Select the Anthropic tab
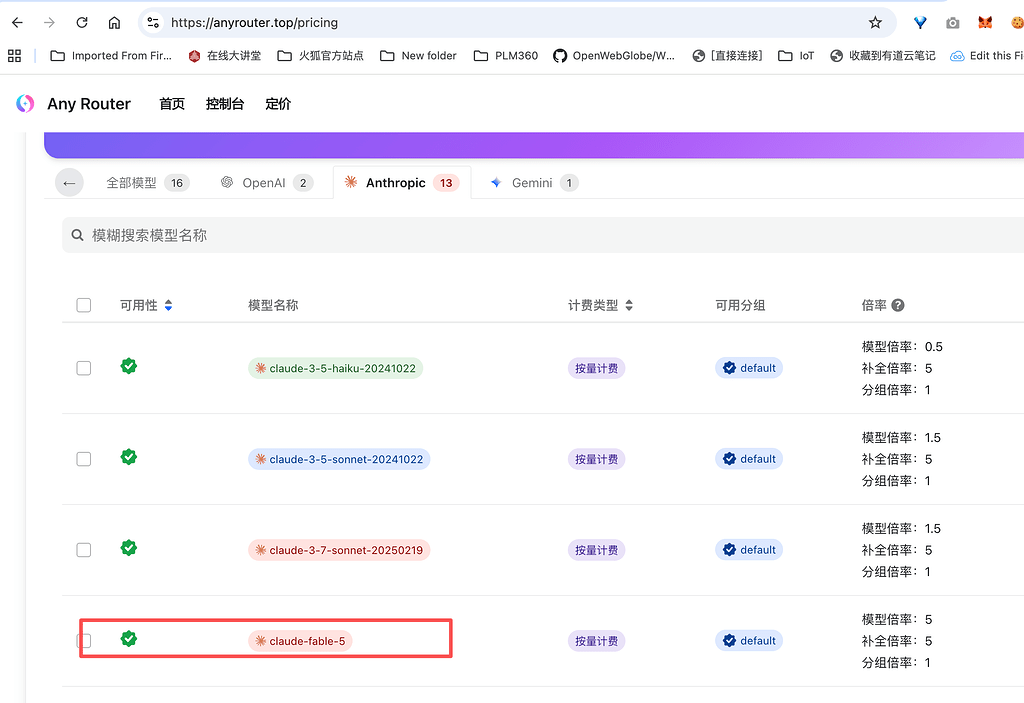Image resolution: width=1024 pixels, height=703 pixels. [402, 183]
